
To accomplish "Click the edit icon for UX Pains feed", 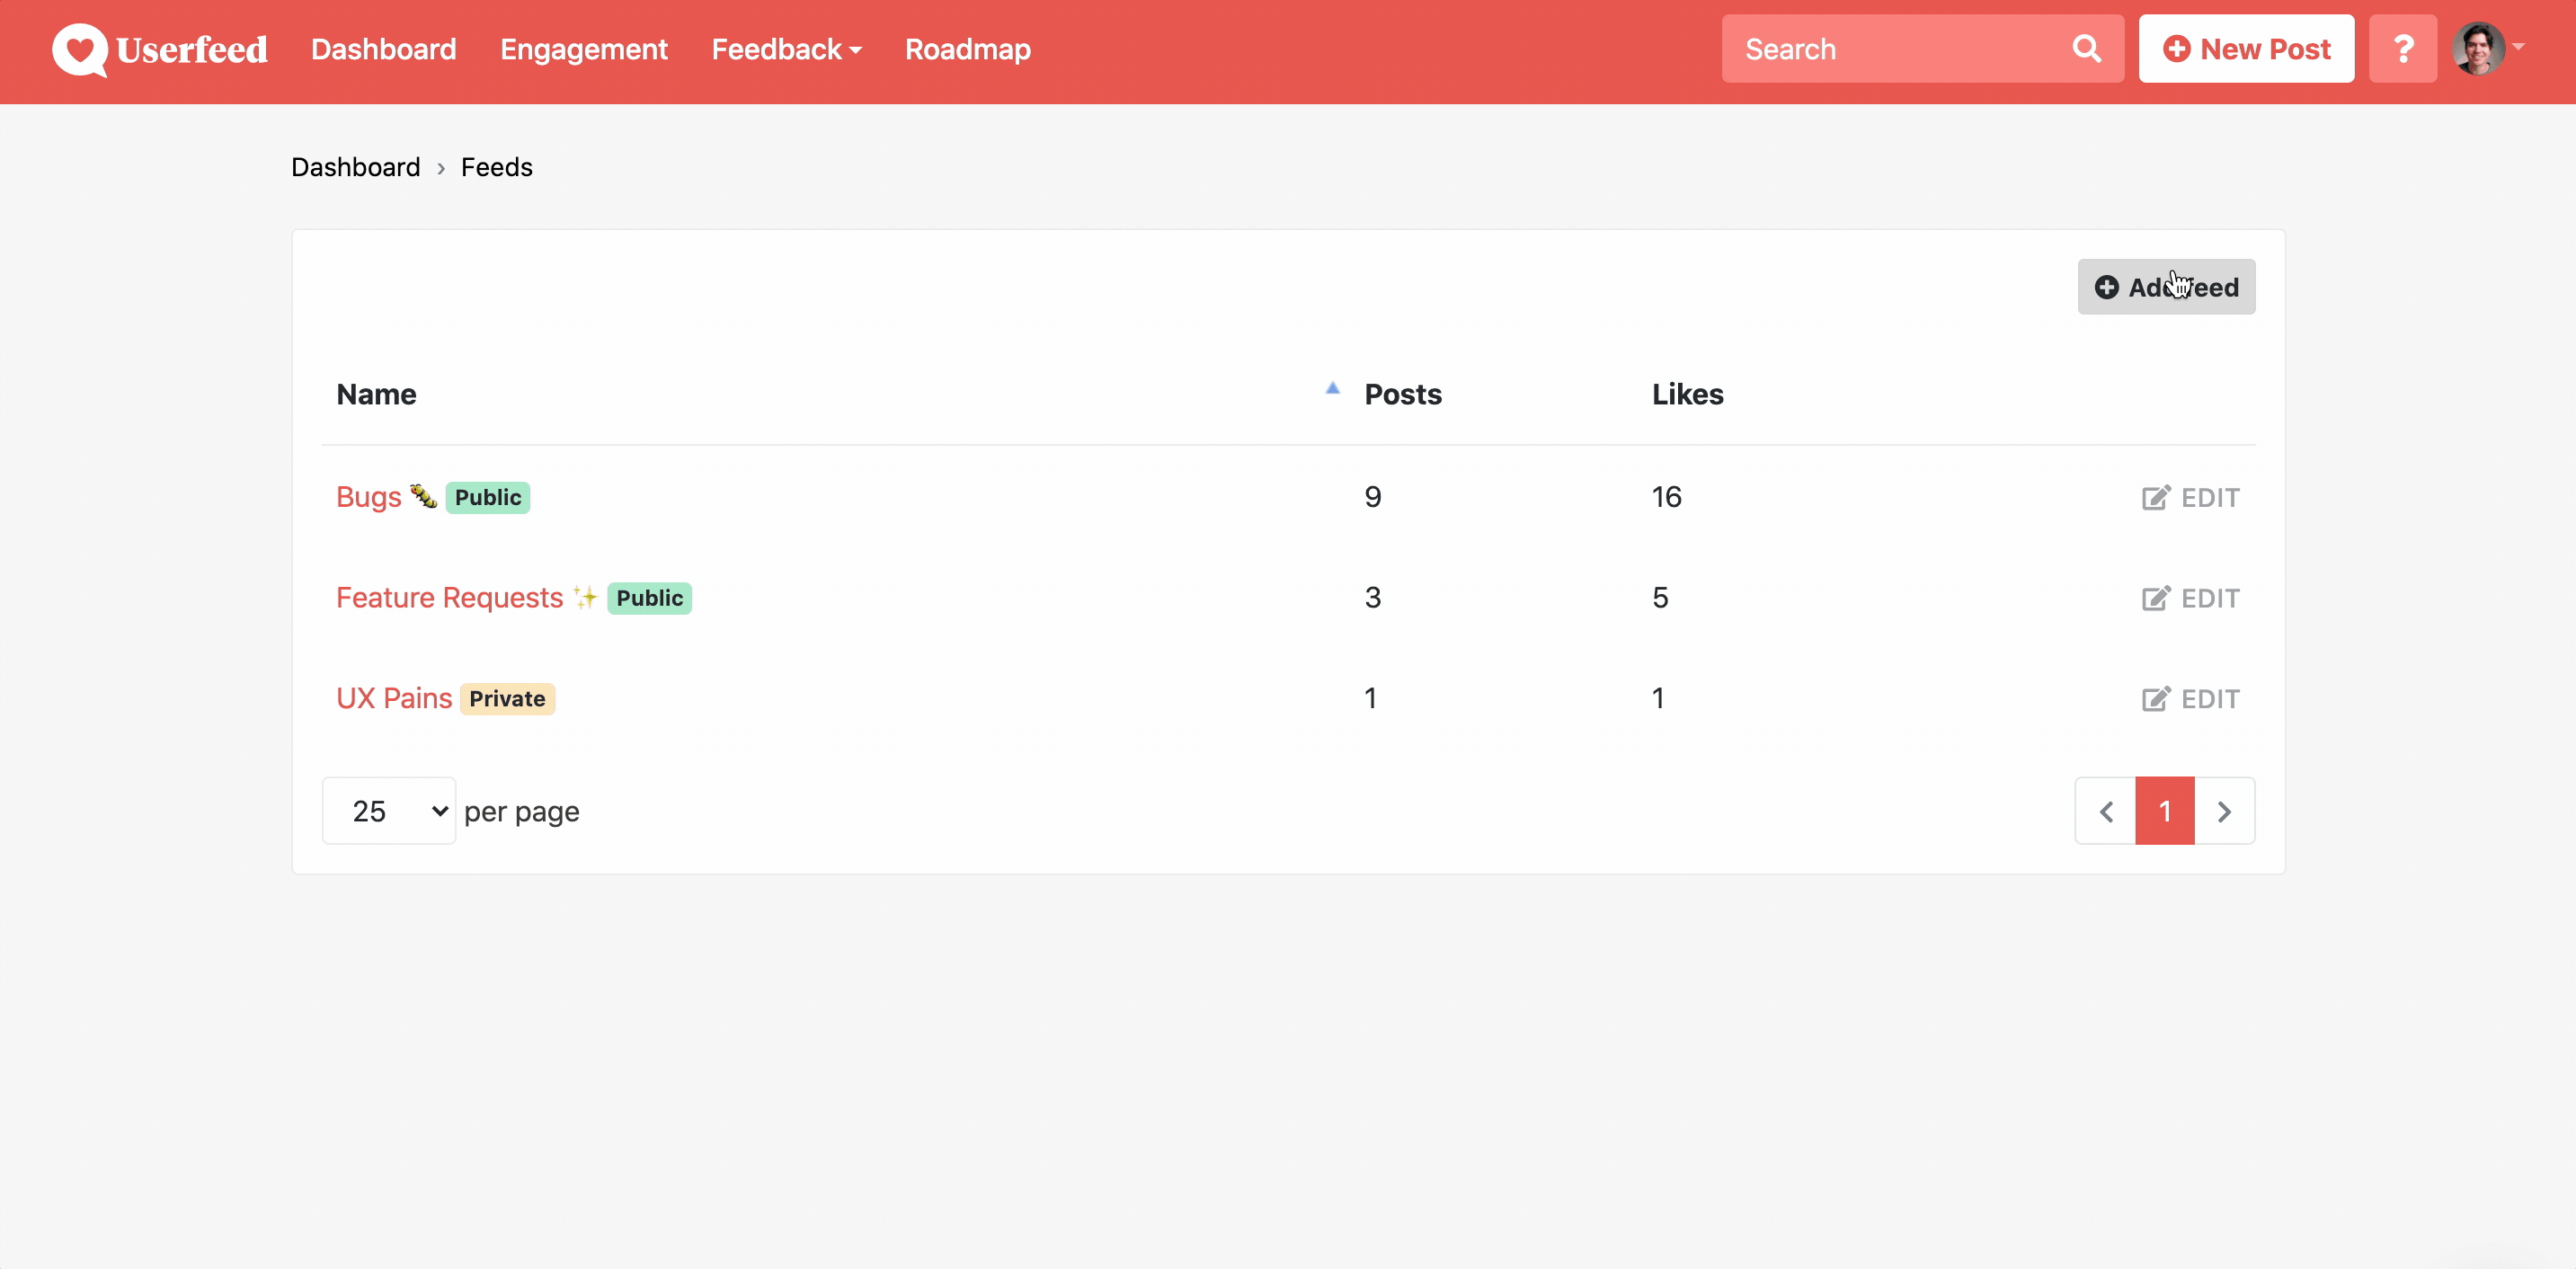I will (x=2157, y=697).
